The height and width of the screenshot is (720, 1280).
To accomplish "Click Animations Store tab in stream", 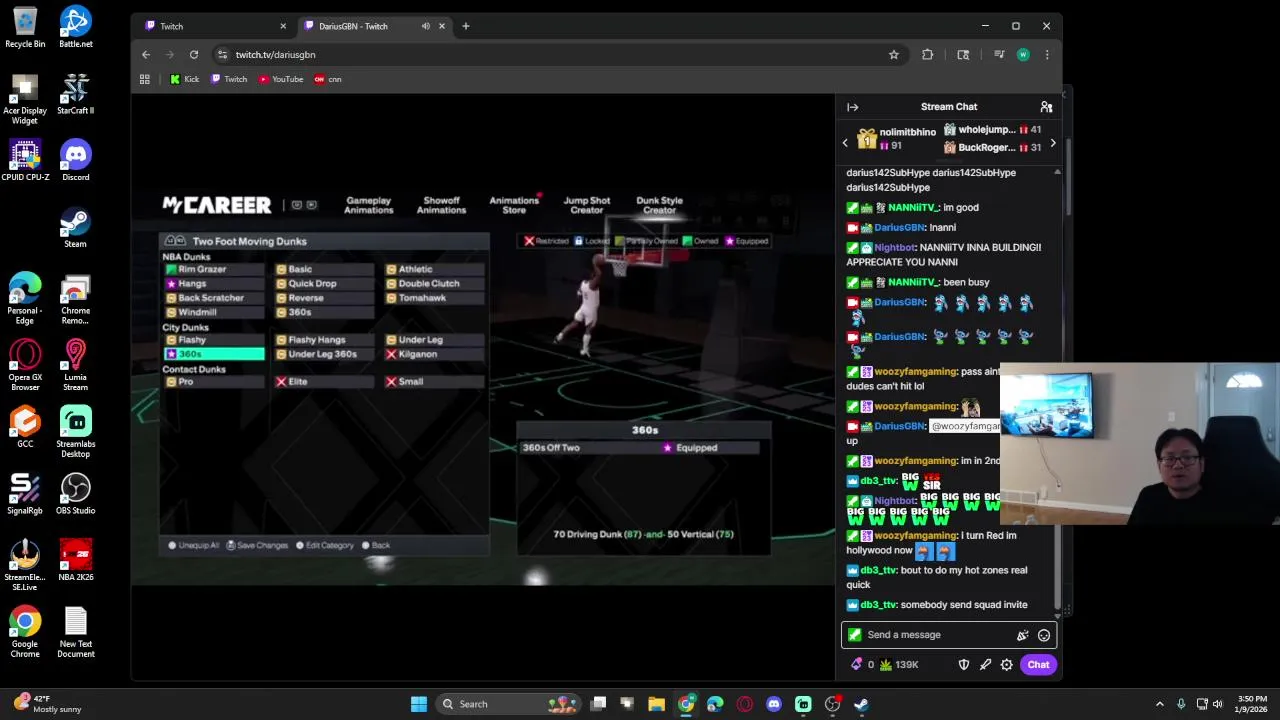I will 514,205.
